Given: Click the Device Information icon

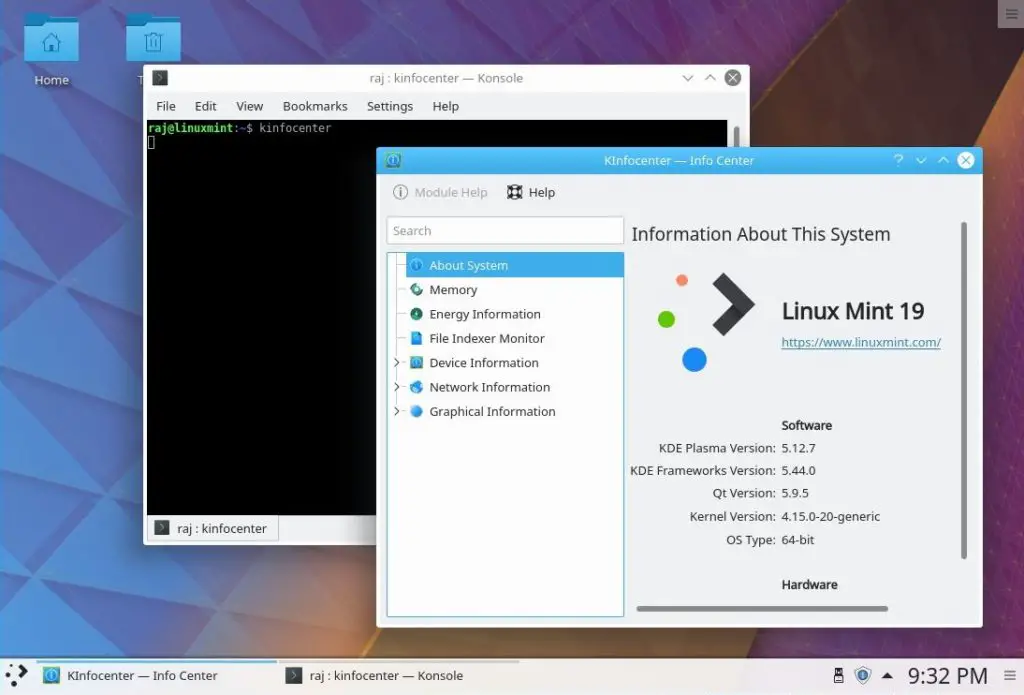Looking at the screenshot, I should (417, 363).
